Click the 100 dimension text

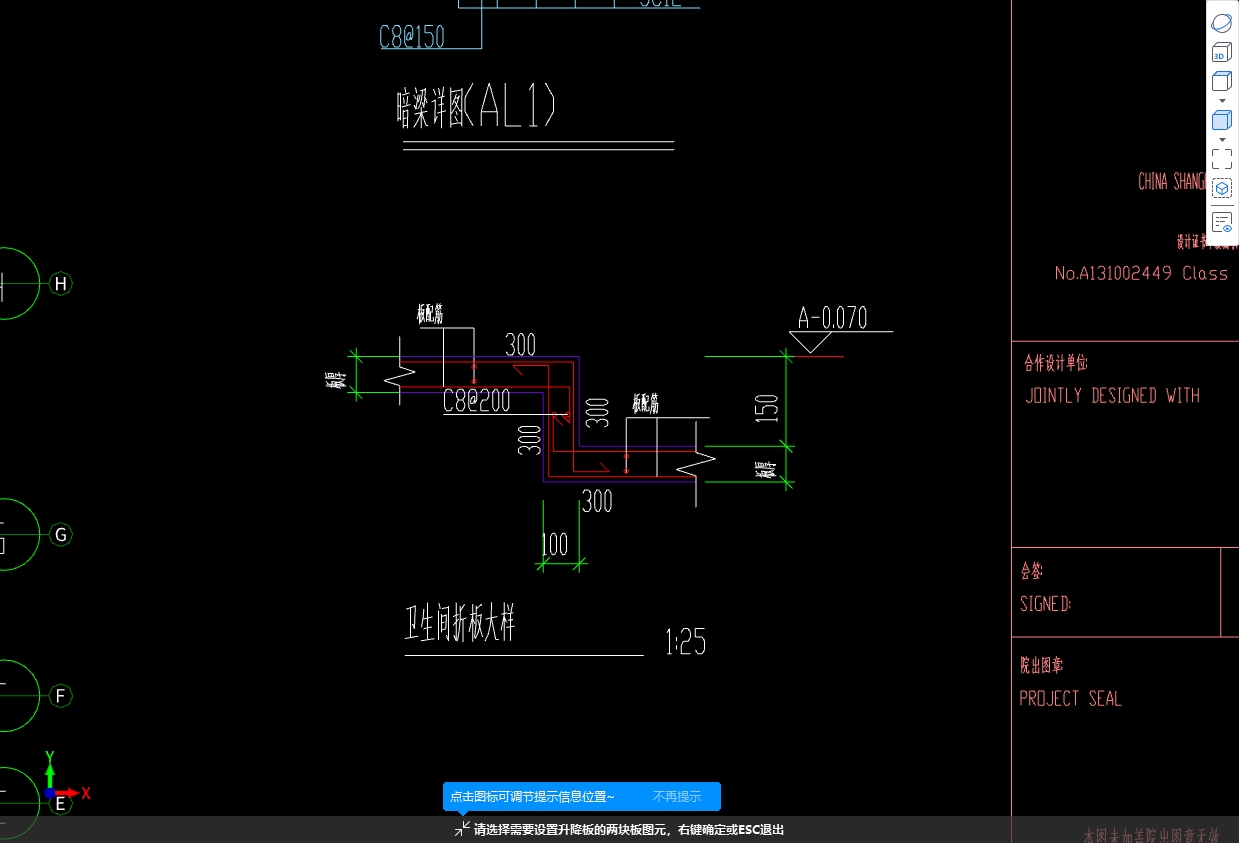(x=554, y=544)
